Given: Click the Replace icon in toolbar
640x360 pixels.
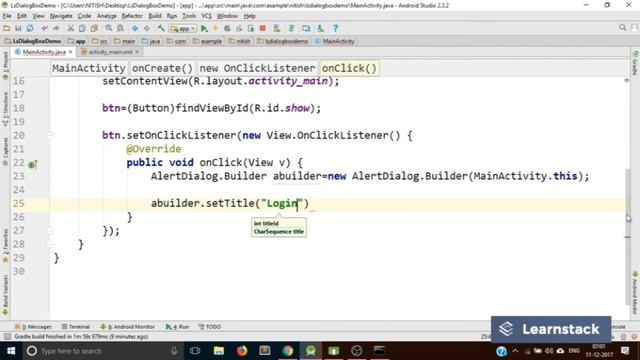Looking at the screenshot, I should coord(120,28).
